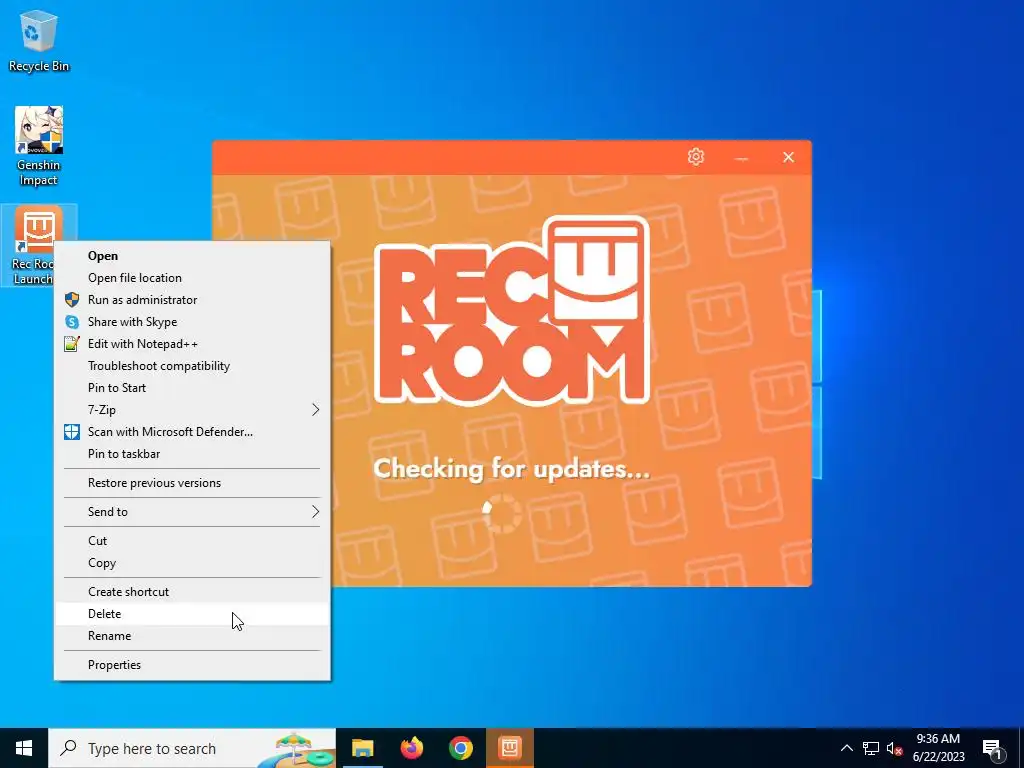Screen dimensions: 1024x768
Task: Open Properties from the context menu
Action: click(192, 665)
